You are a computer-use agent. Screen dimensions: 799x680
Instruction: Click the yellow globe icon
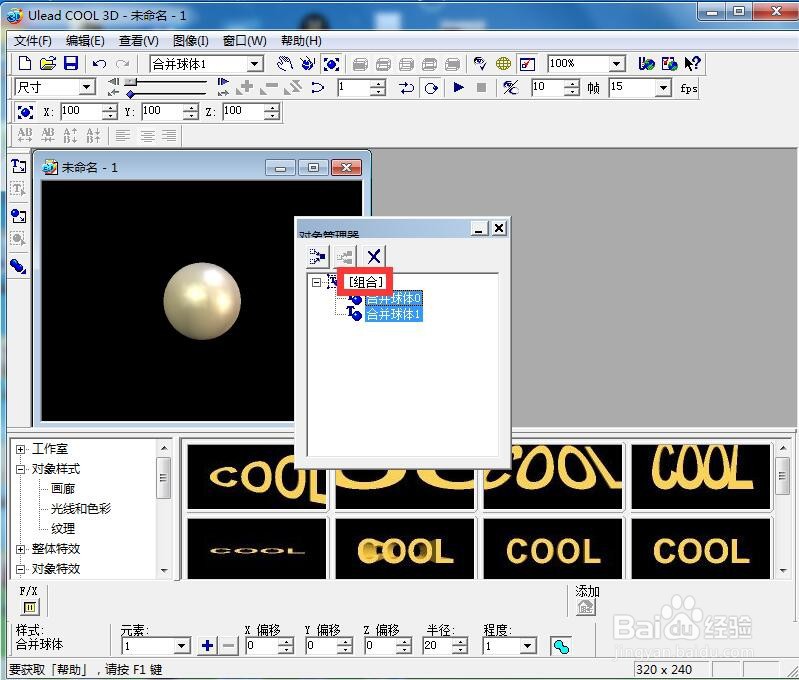[x=503, y=64]
